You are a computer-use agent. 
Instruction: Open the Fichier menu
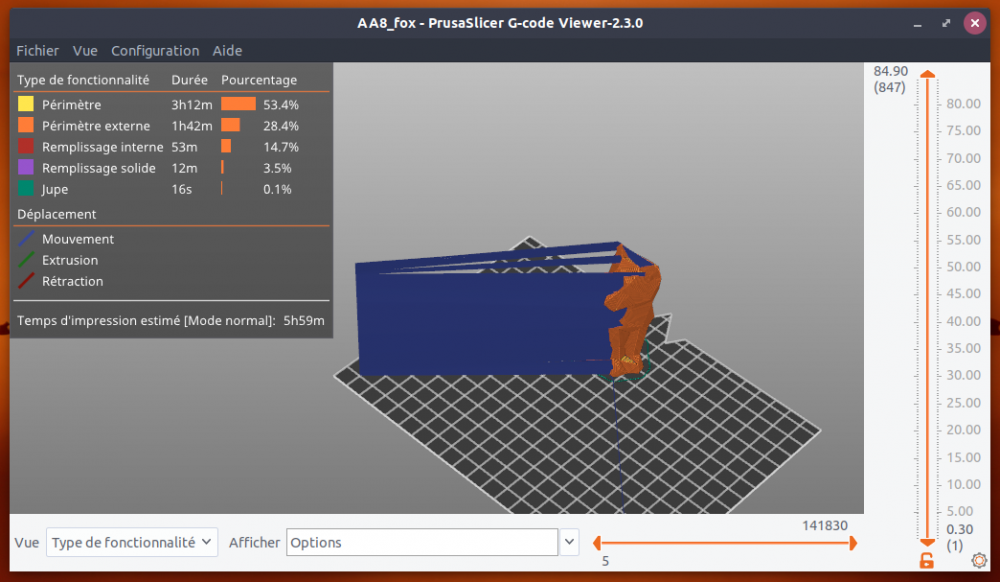38,50
